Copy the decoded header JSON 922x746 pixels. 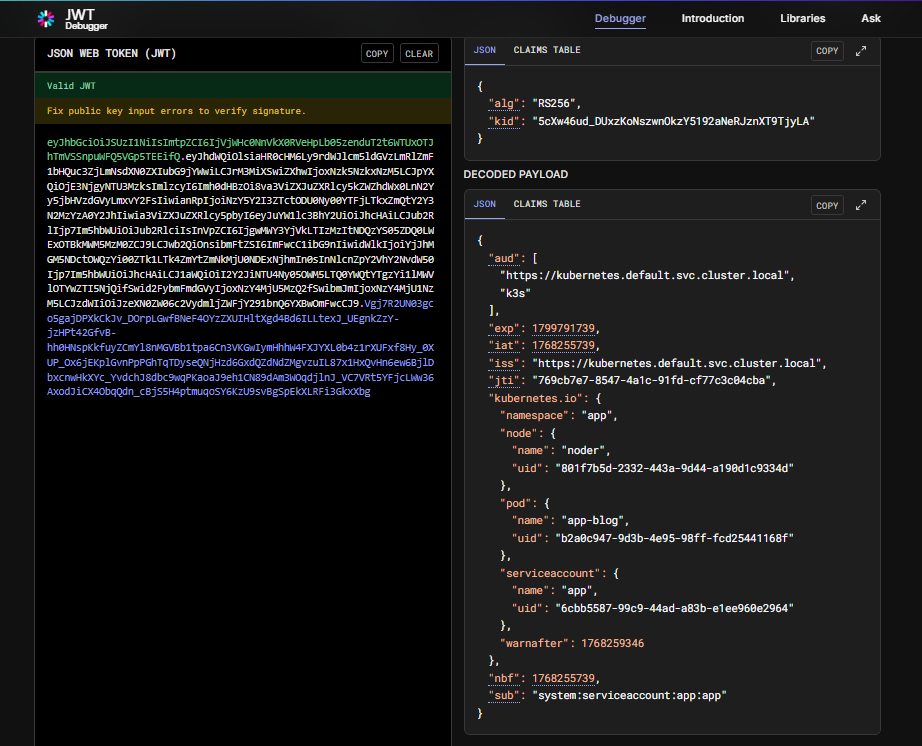tap(827, 50)
